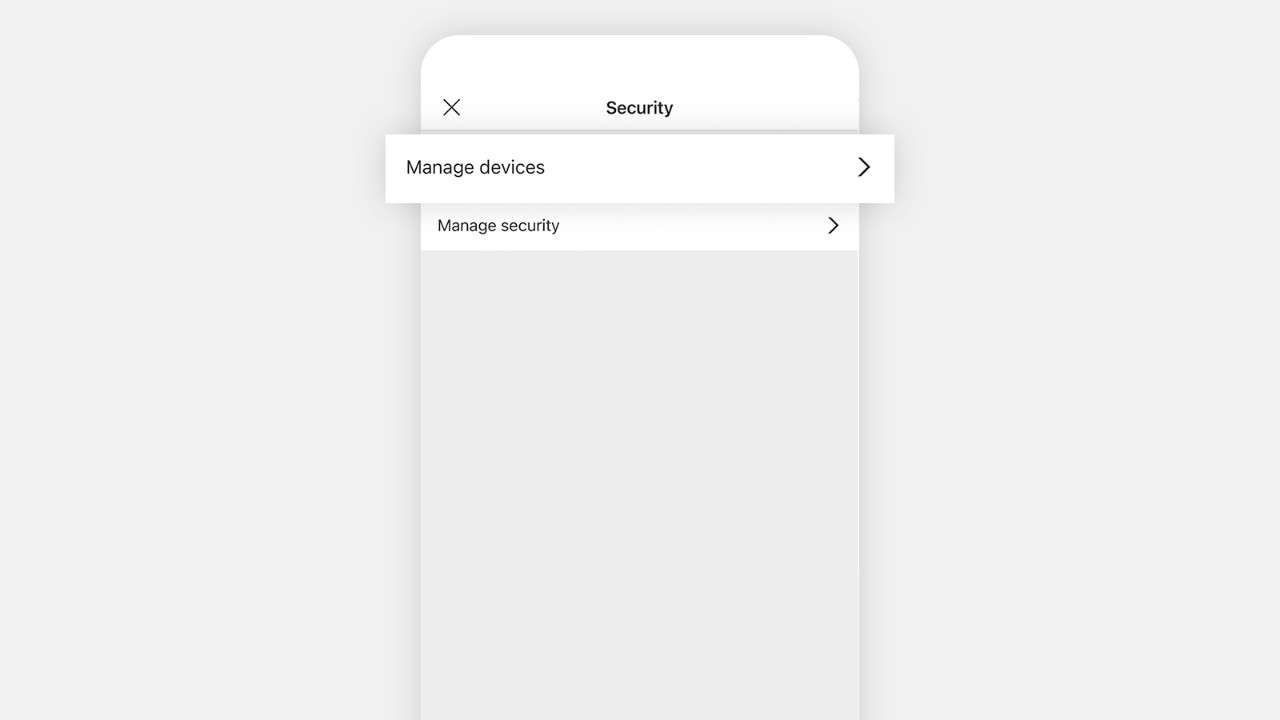Select the Manage security text label

pyautogui.click(x=498, y=226)
